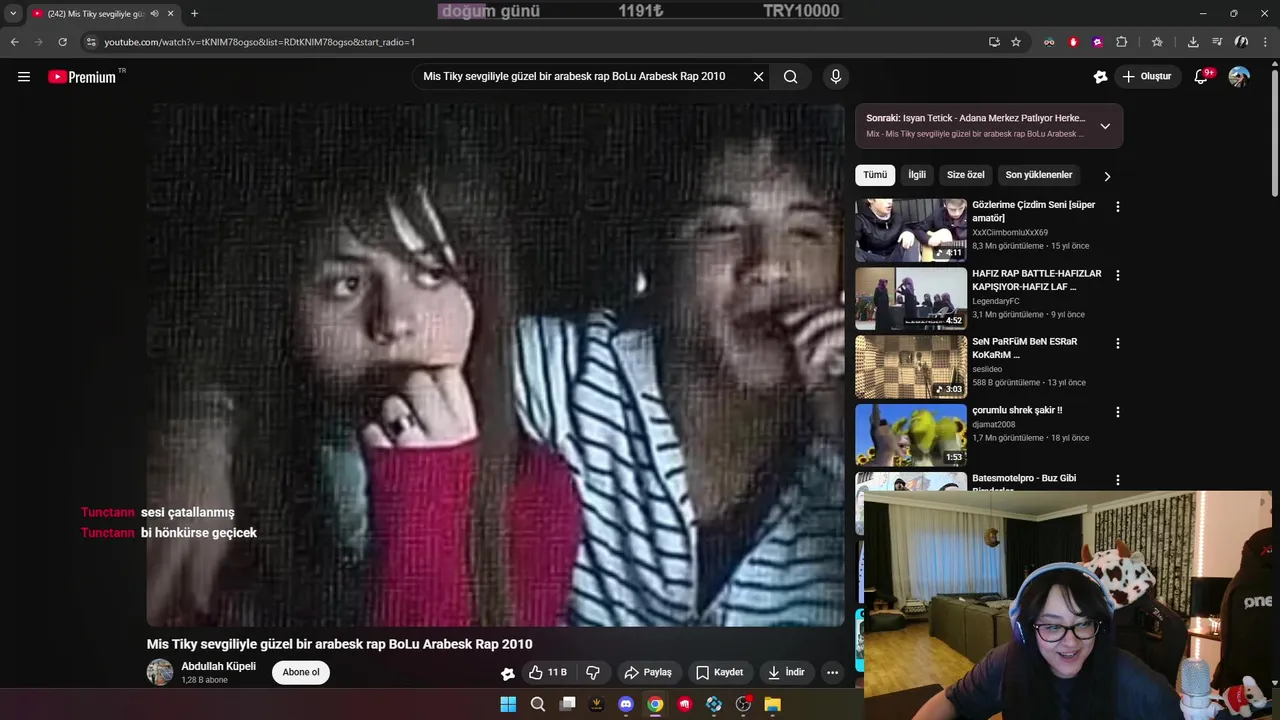The image size is (1280, 720).
Task: Open the purple star extension icon
Action: [1097, 42]
